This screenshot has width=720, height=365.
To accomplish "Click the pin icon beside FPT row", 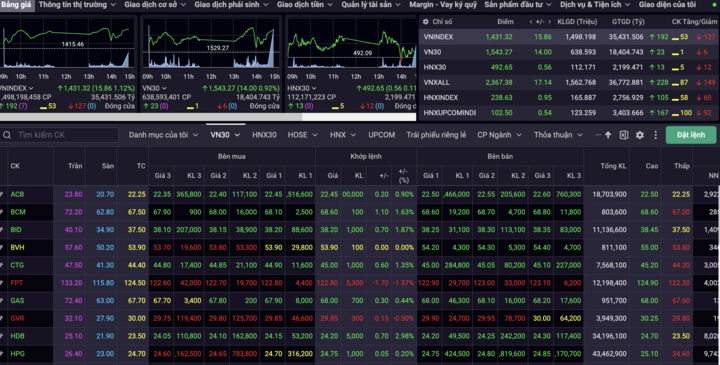I will 2,283.
